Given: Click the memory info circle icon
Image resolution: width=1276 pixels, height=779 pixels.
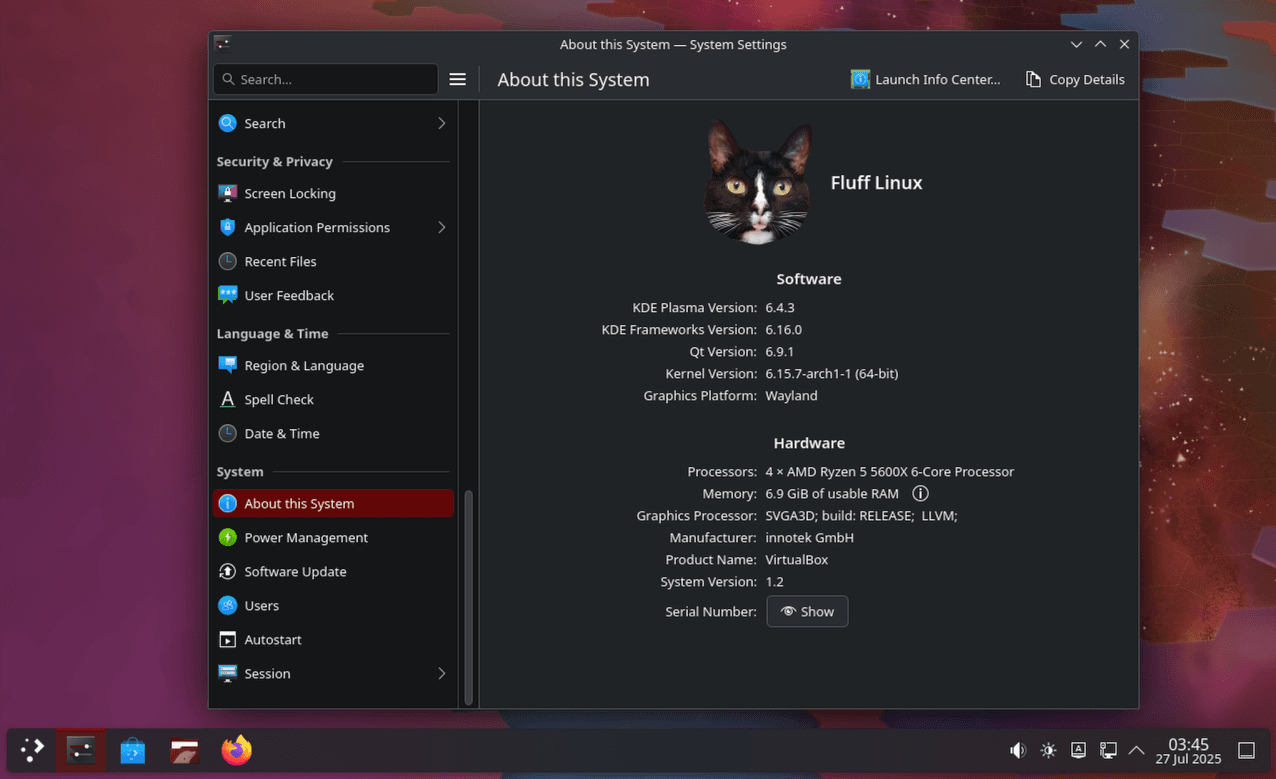Looking at the screenshot, I should tap(920, 493).
